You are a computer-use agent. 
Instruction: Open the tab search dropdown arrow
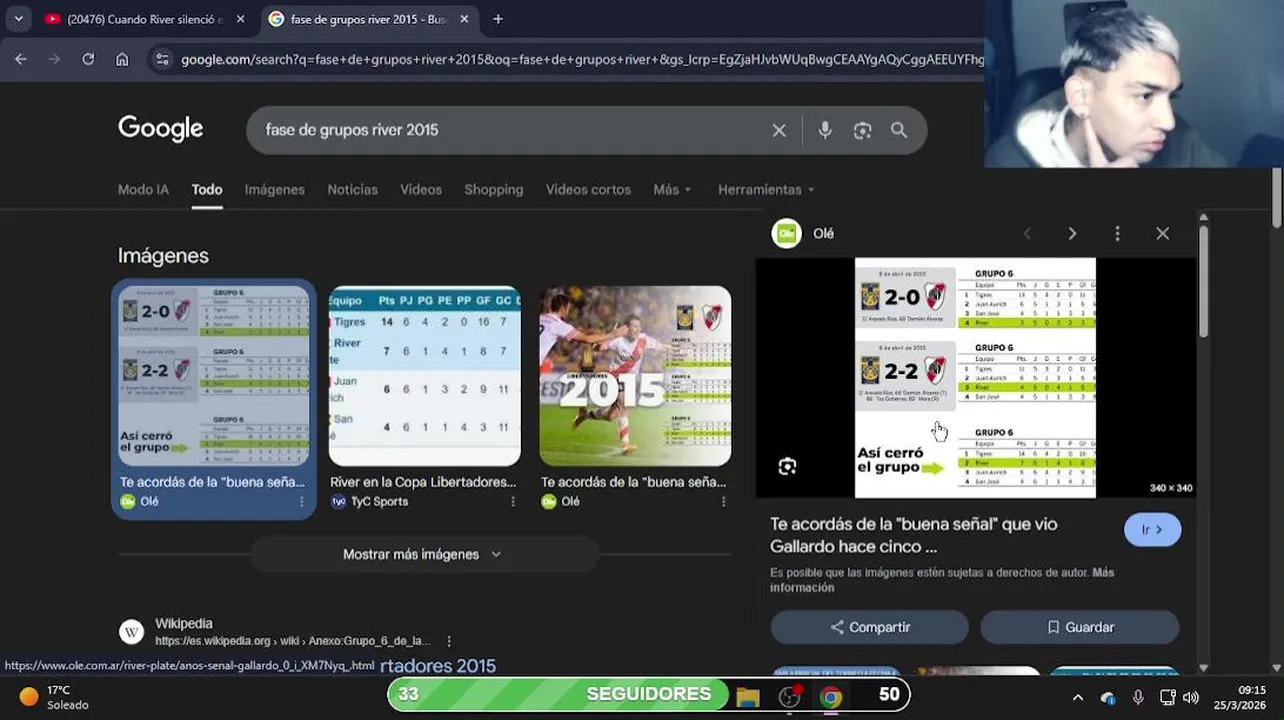click(x=18, y=19)
